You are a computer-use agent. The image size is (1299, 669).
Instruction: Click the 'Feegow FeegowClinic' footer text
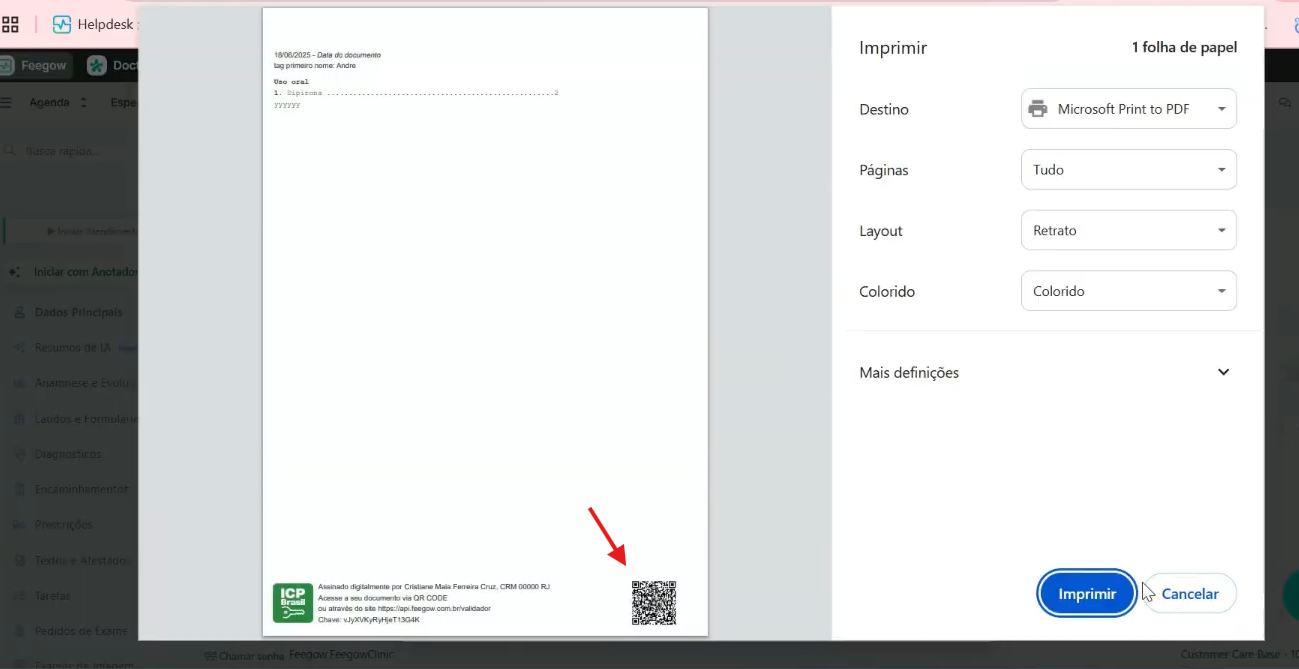coord(341,655)
